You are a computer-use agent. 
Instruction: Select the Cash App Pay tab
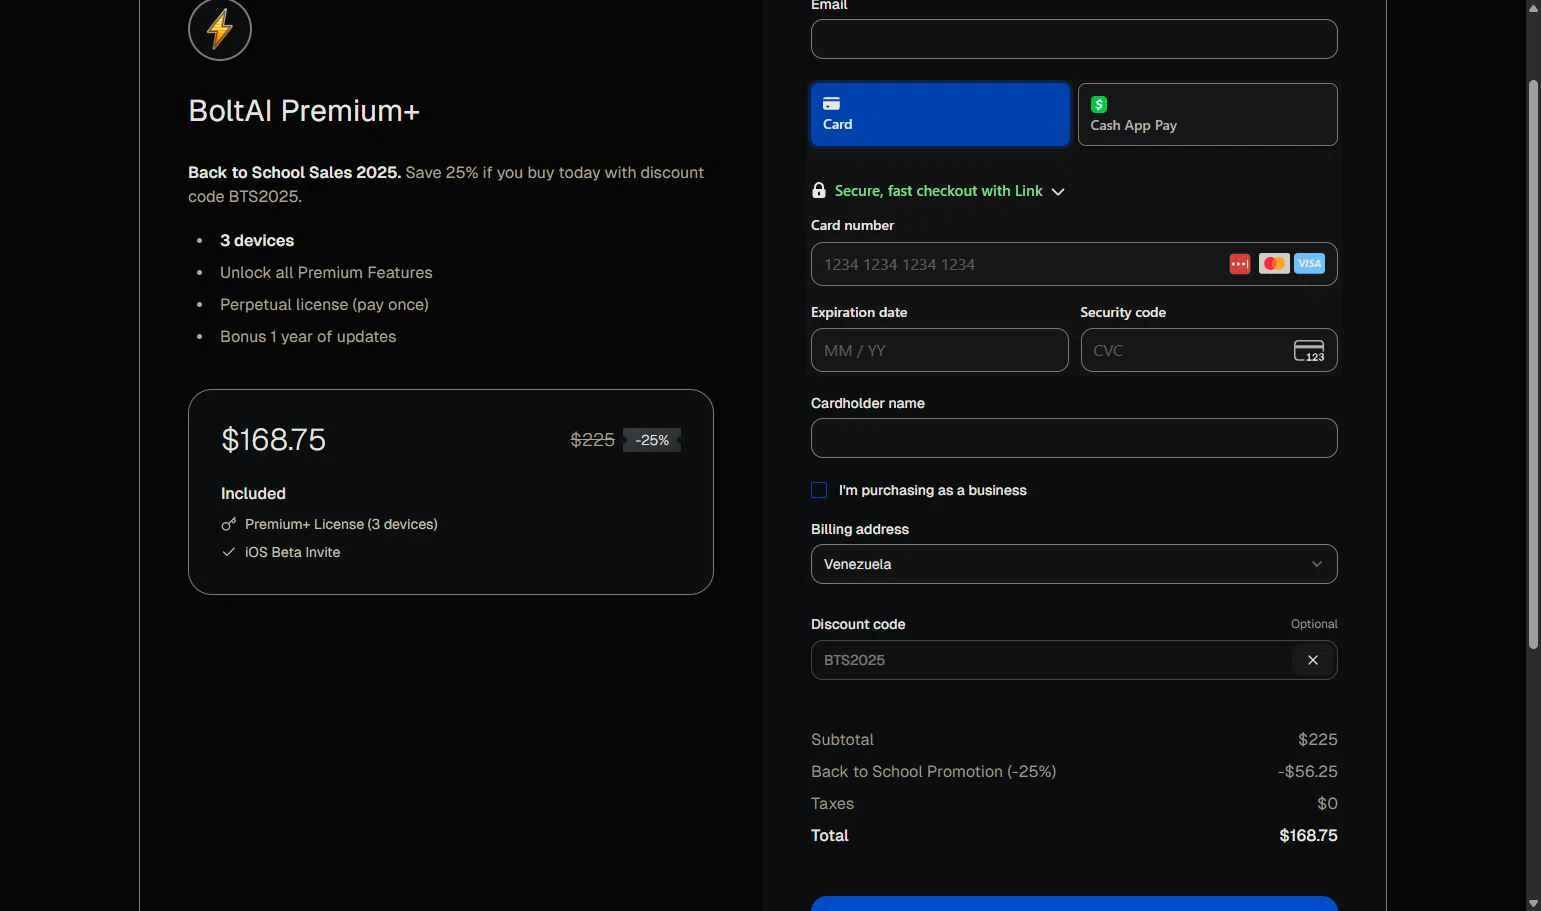point(1208,115)
